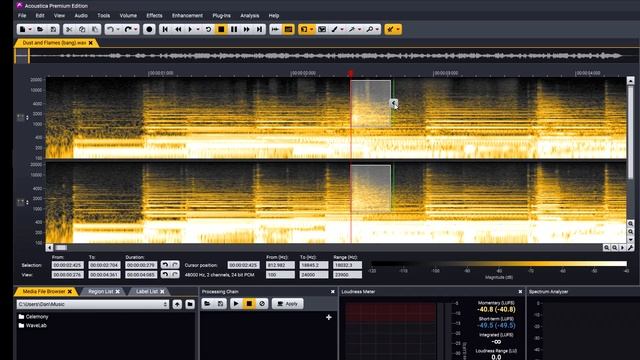Viewport: 640px width, 360px height.
Task: Fast forward playback
Action: (247, 29)
